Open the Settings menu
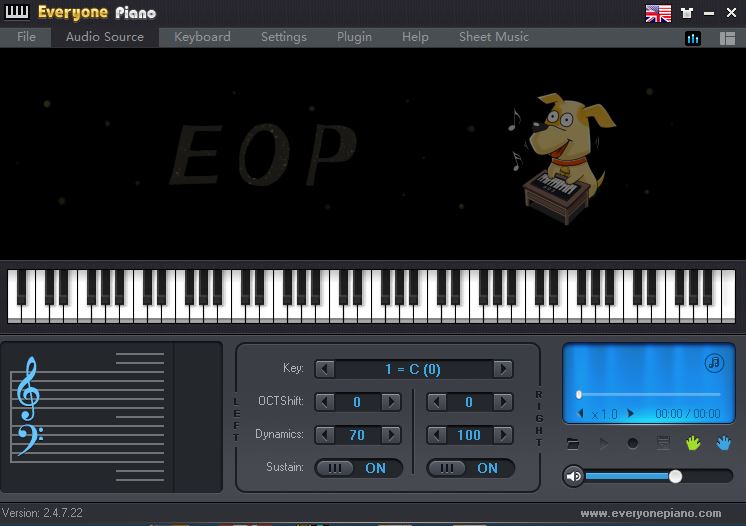The width and height of the screenshot is (746, 526). 284,37
